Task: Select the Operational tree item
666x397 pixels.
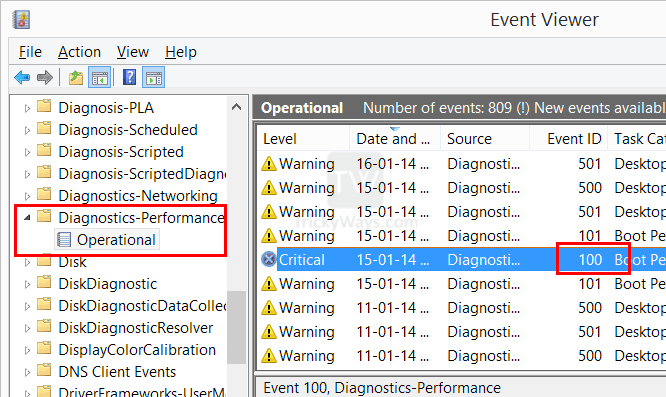Action: click(x=107, y=240)
